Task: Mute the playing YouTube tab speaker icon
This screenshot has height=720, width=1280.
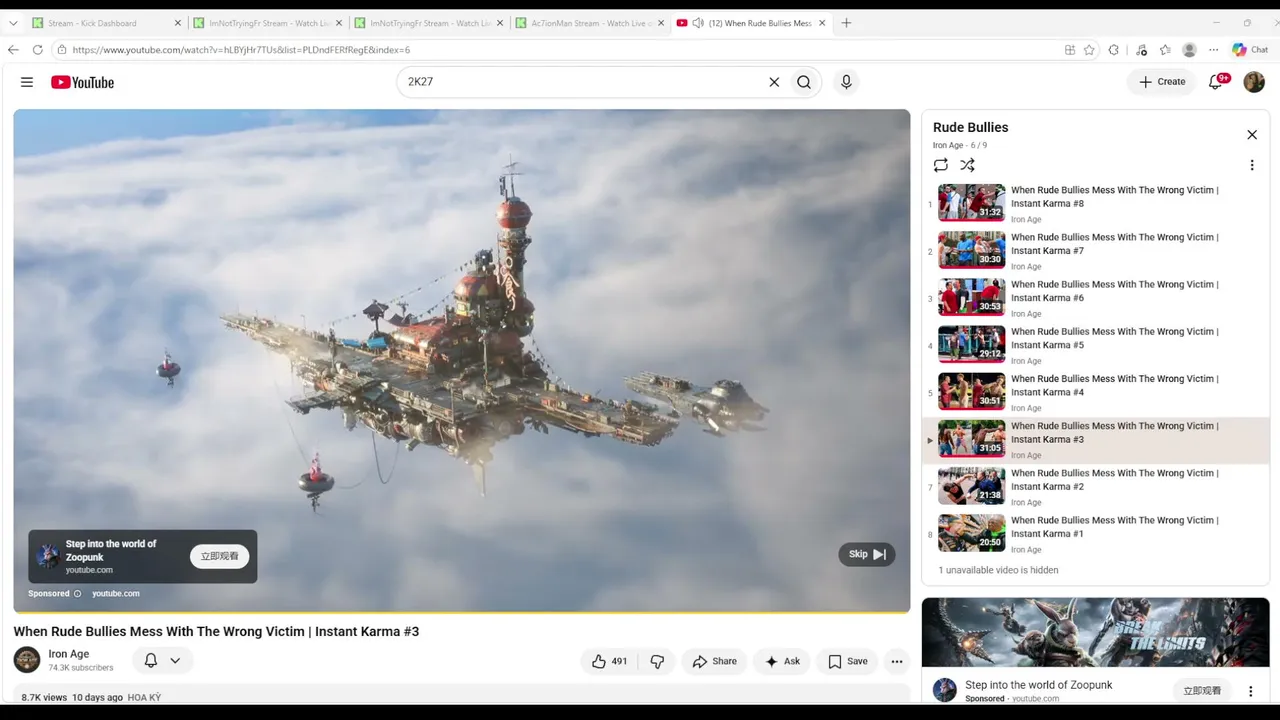Action: [698, 23]
